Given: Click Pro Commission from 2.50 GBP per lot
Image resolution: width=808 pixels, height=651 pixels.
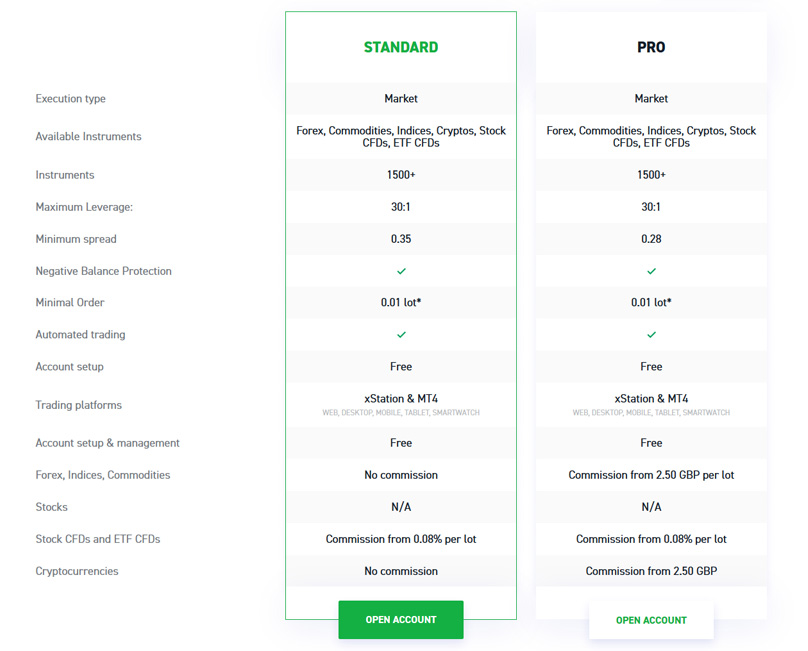Looking at the screenshot, I should pyautogui.click(x=651, y=475).
